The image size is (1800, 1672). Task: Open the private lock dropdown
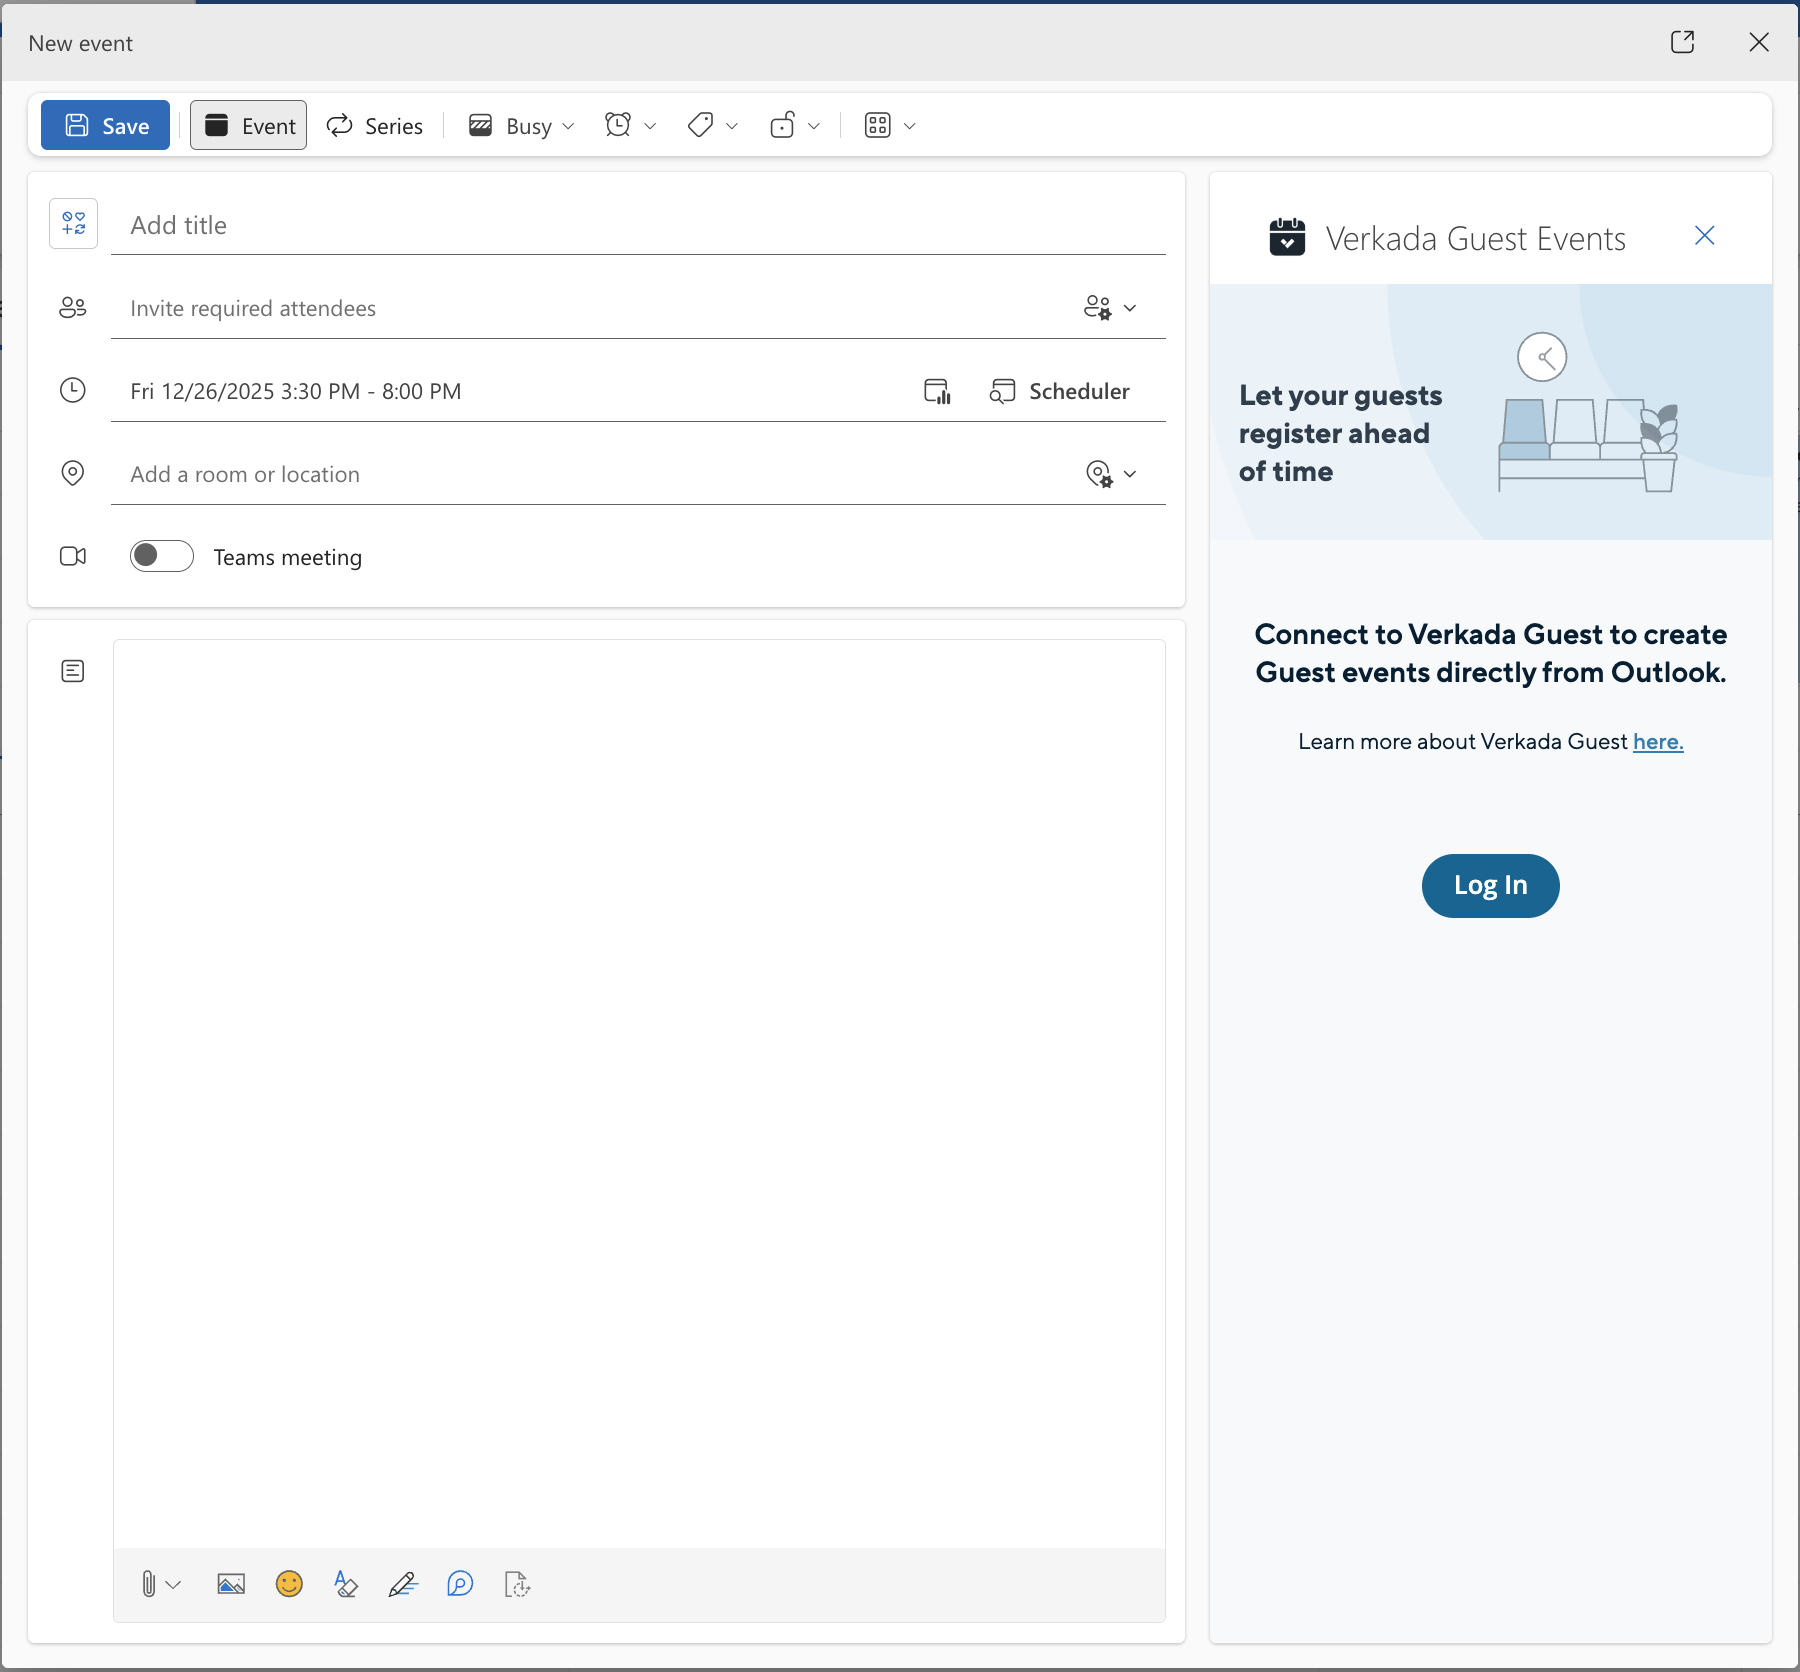coord(794,126)
